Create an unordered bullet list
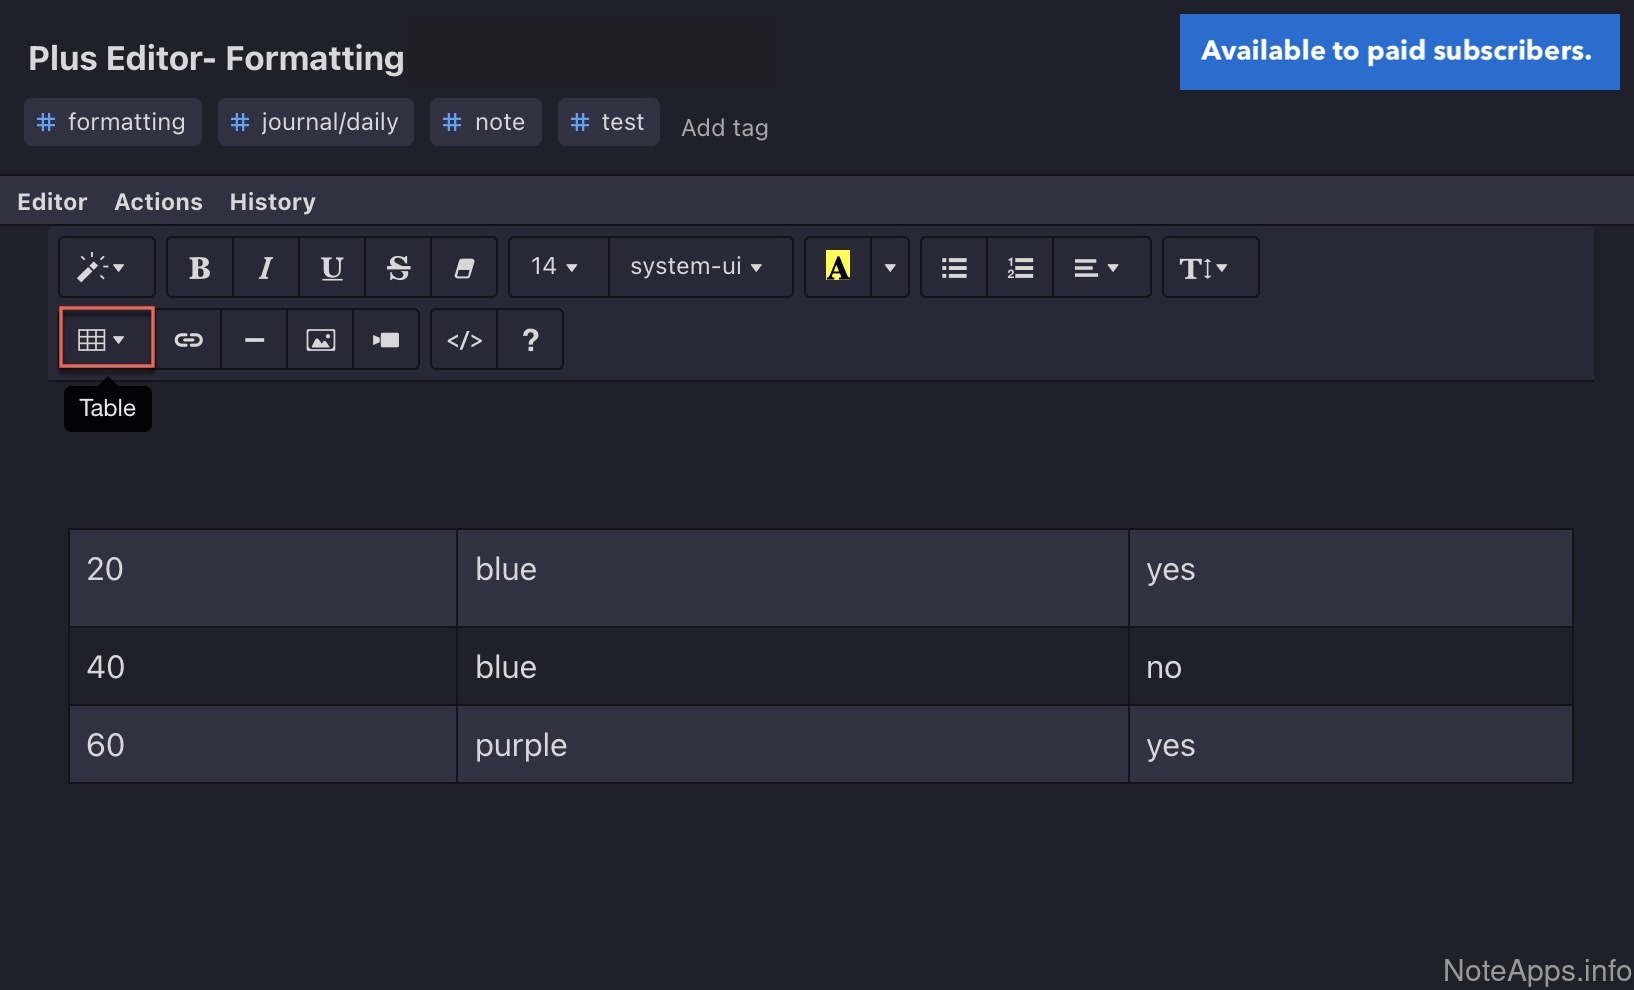The image size is (1634, 990). [x=954, y=268]
